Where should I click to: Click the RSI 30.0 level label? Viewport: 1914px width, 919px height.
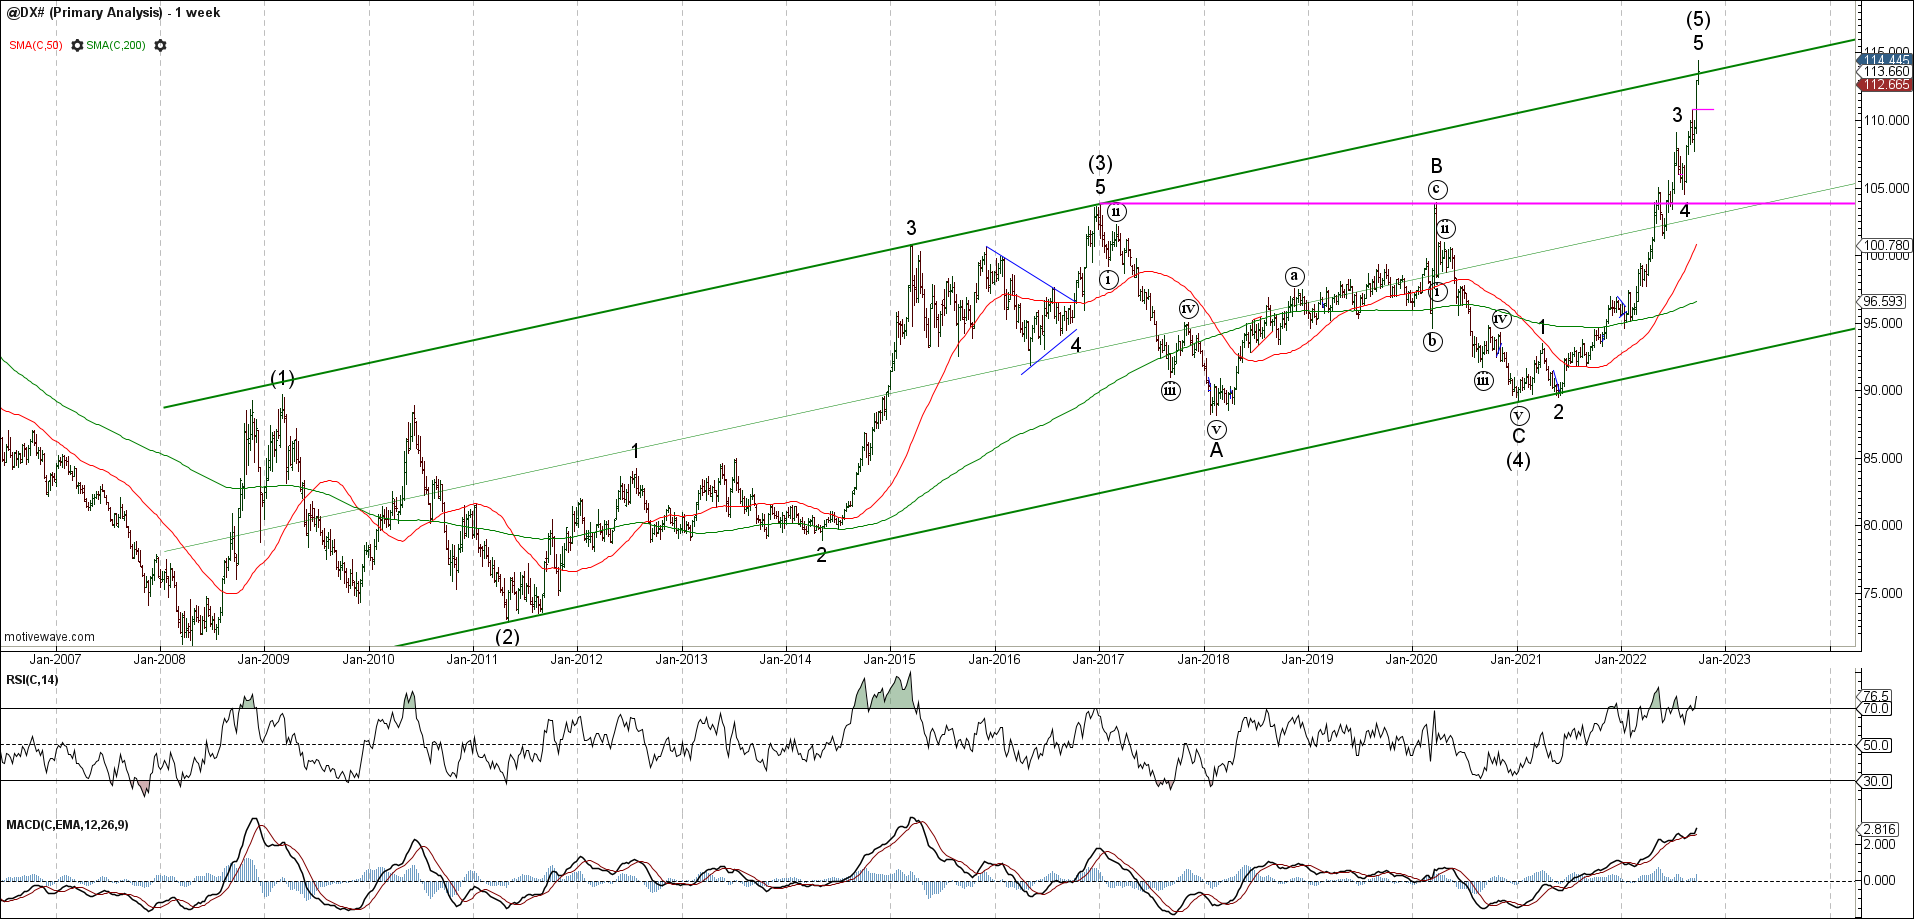click(1876, 781)
